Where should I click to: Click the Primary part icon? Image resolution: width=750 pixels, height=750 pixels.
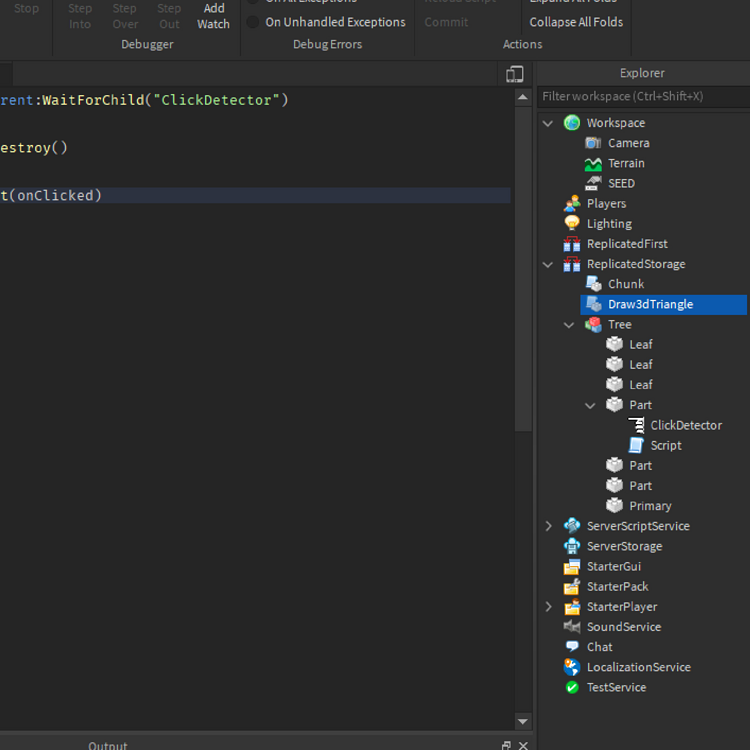614,506
